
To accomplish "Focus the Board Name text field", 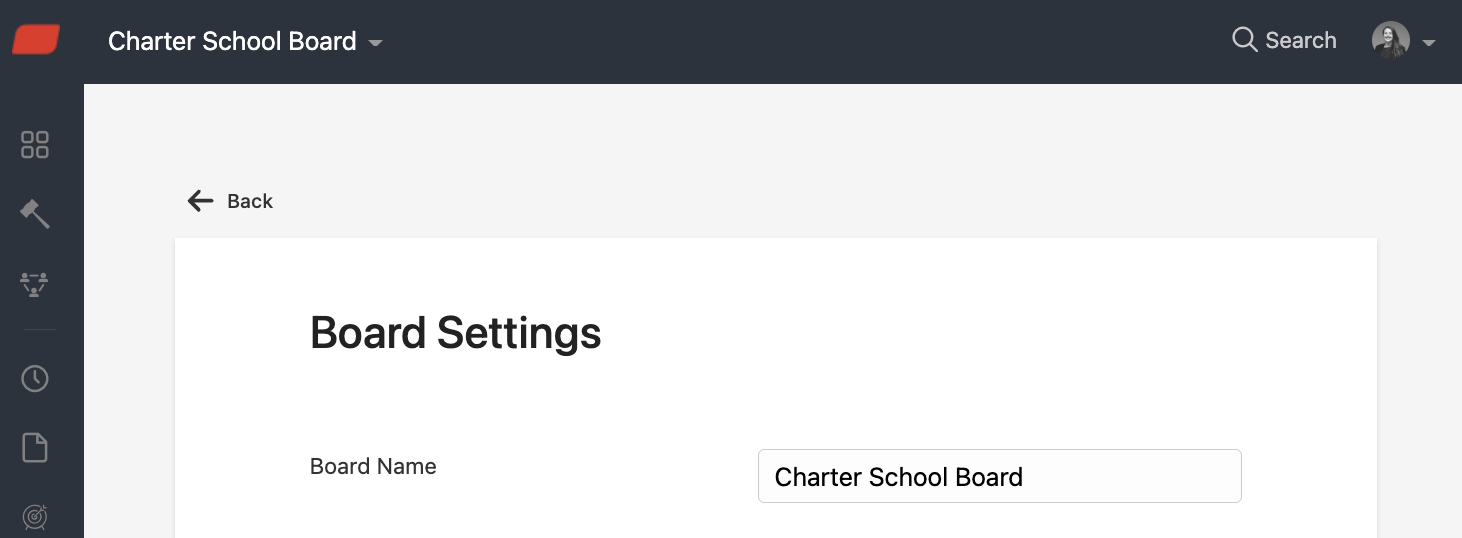I will pyautogui.click(x=1000, y=476).
